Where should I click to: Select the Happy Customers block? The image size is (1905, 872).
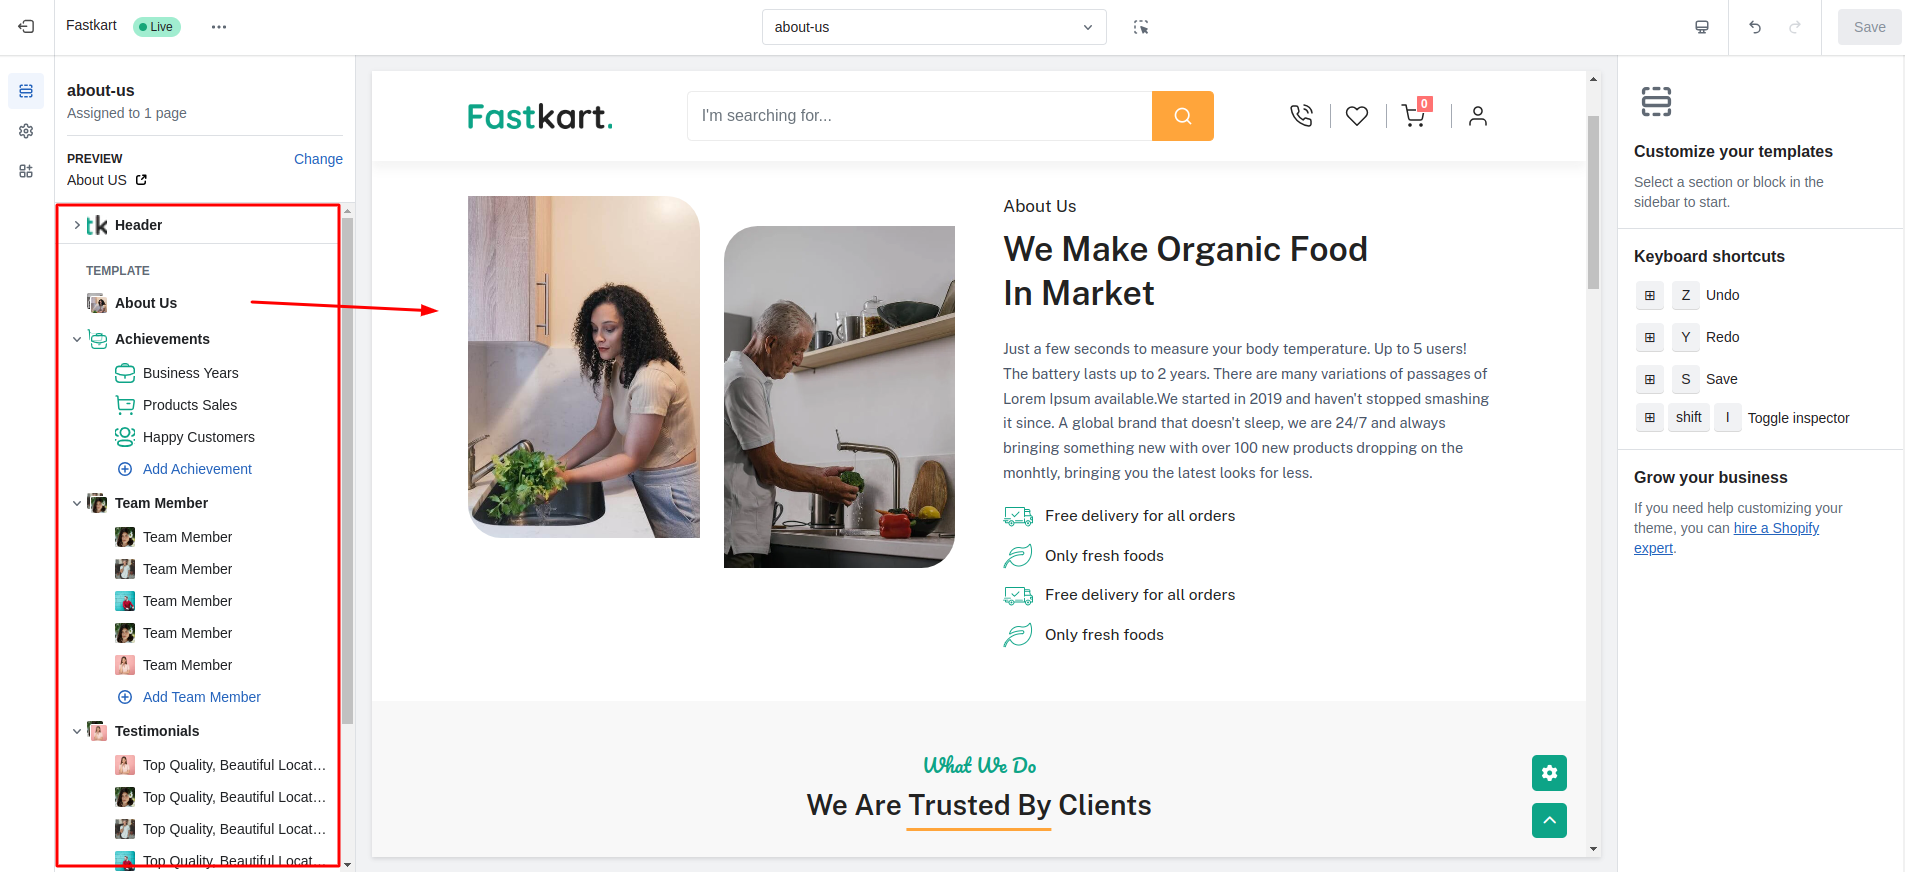tap(199, 437)
